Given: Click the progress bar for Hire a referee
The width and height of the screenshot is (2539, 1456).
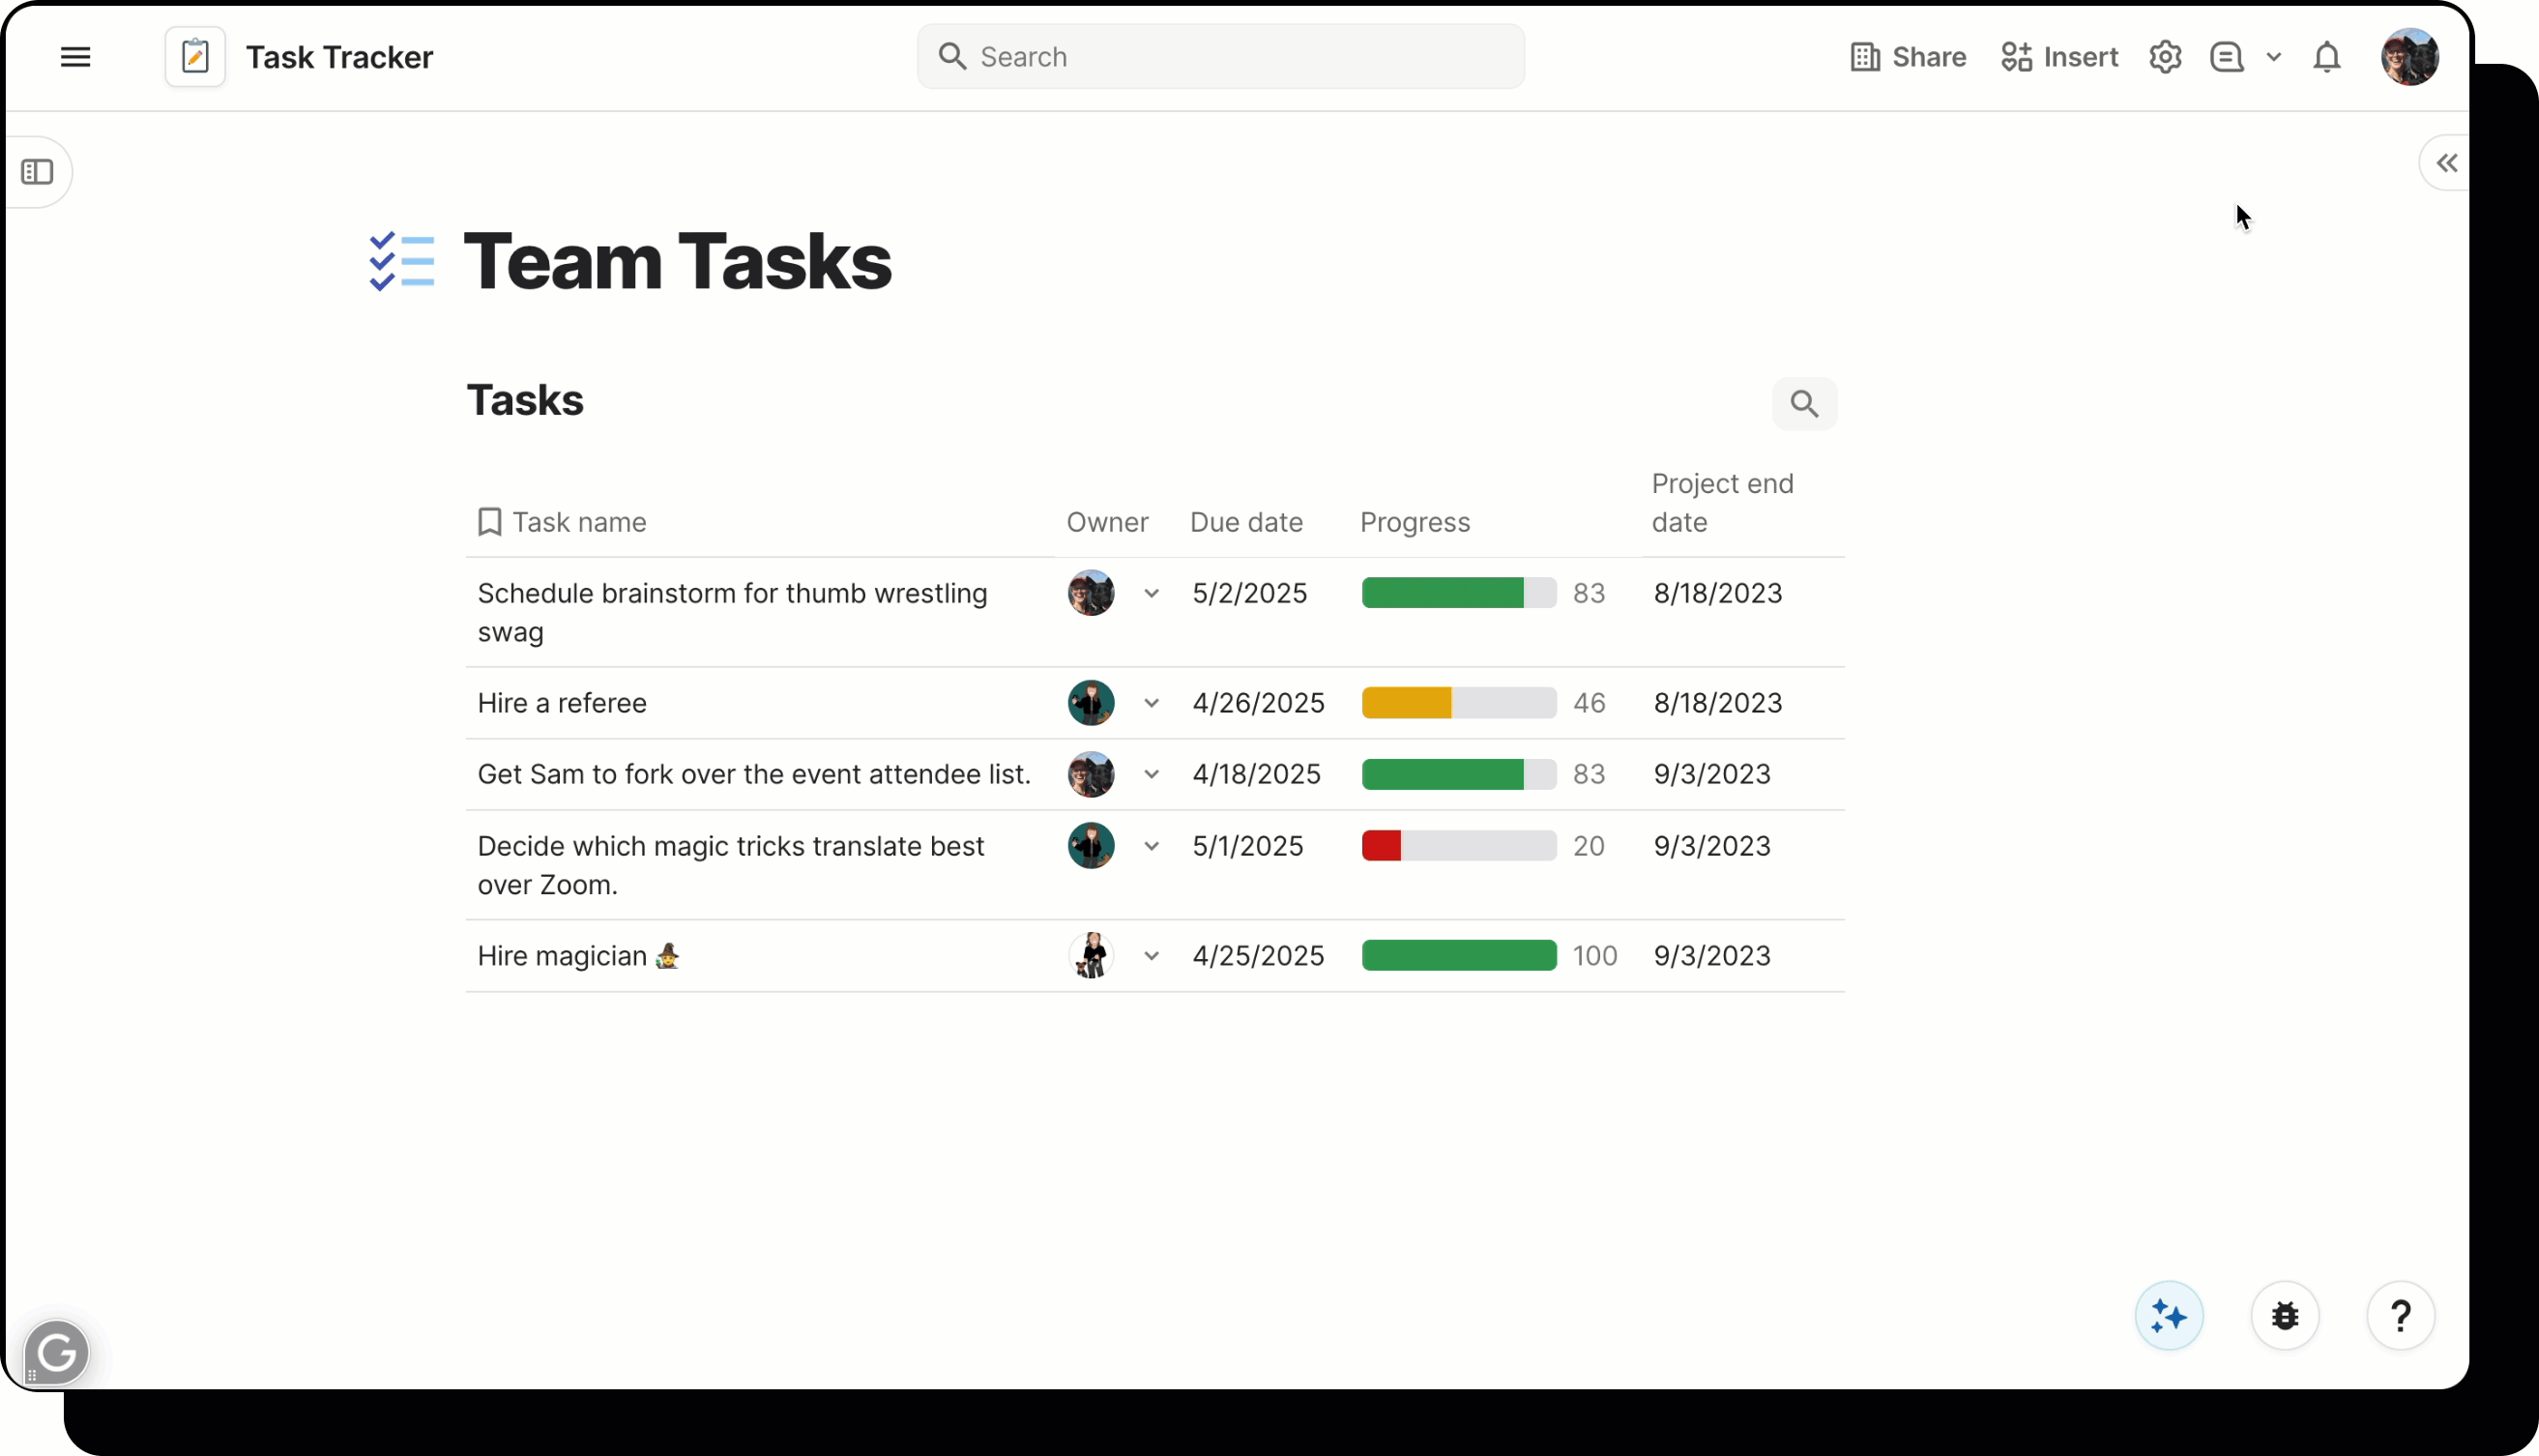Looking at the screenshot, I should 1458,703.
